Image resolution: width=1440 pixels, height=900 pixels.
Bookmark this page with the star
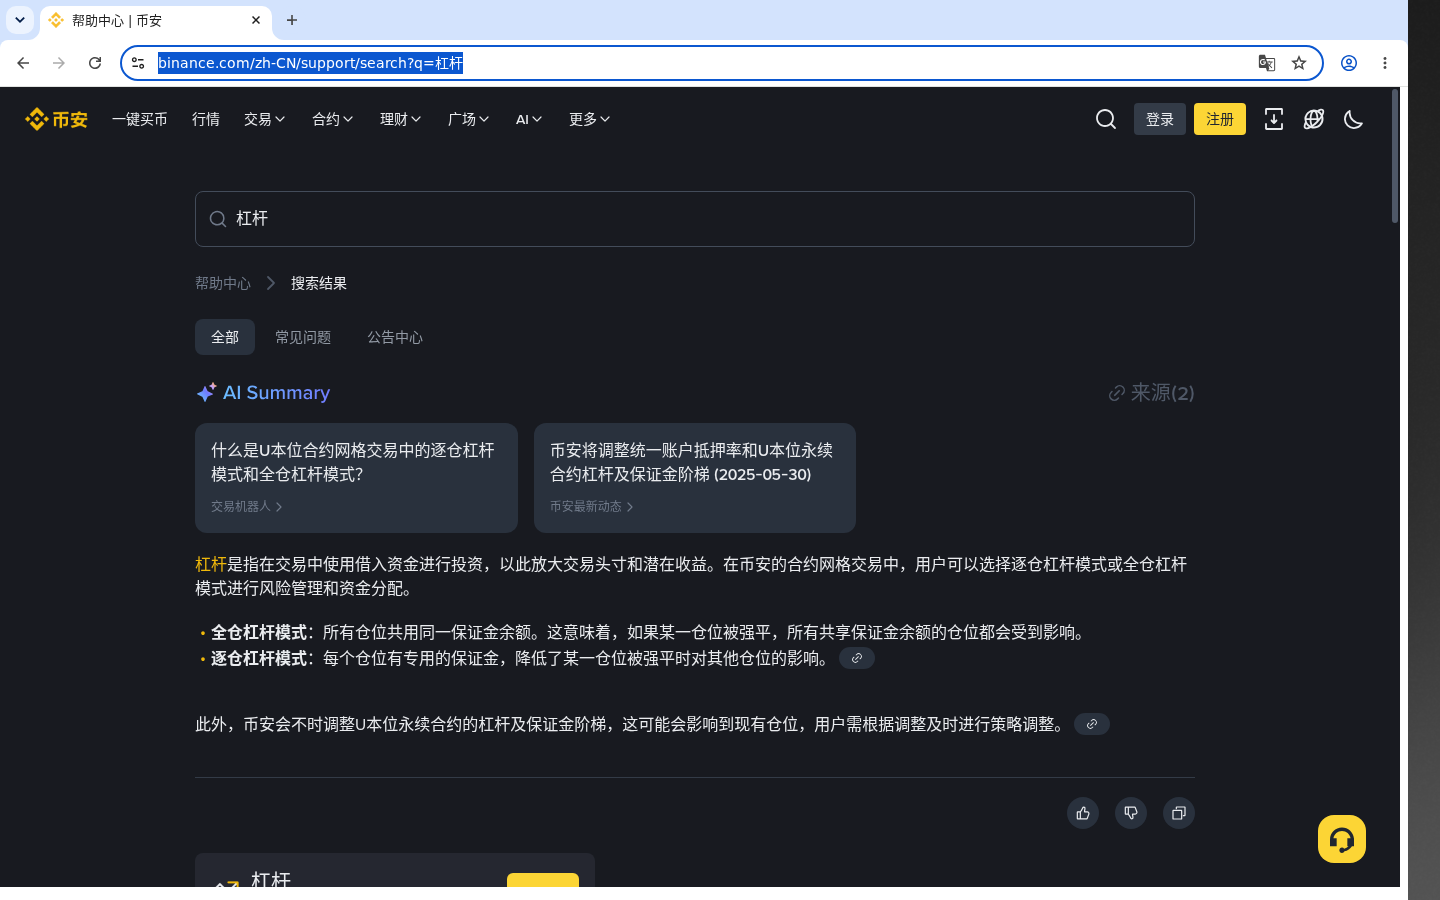[1299, 63]
